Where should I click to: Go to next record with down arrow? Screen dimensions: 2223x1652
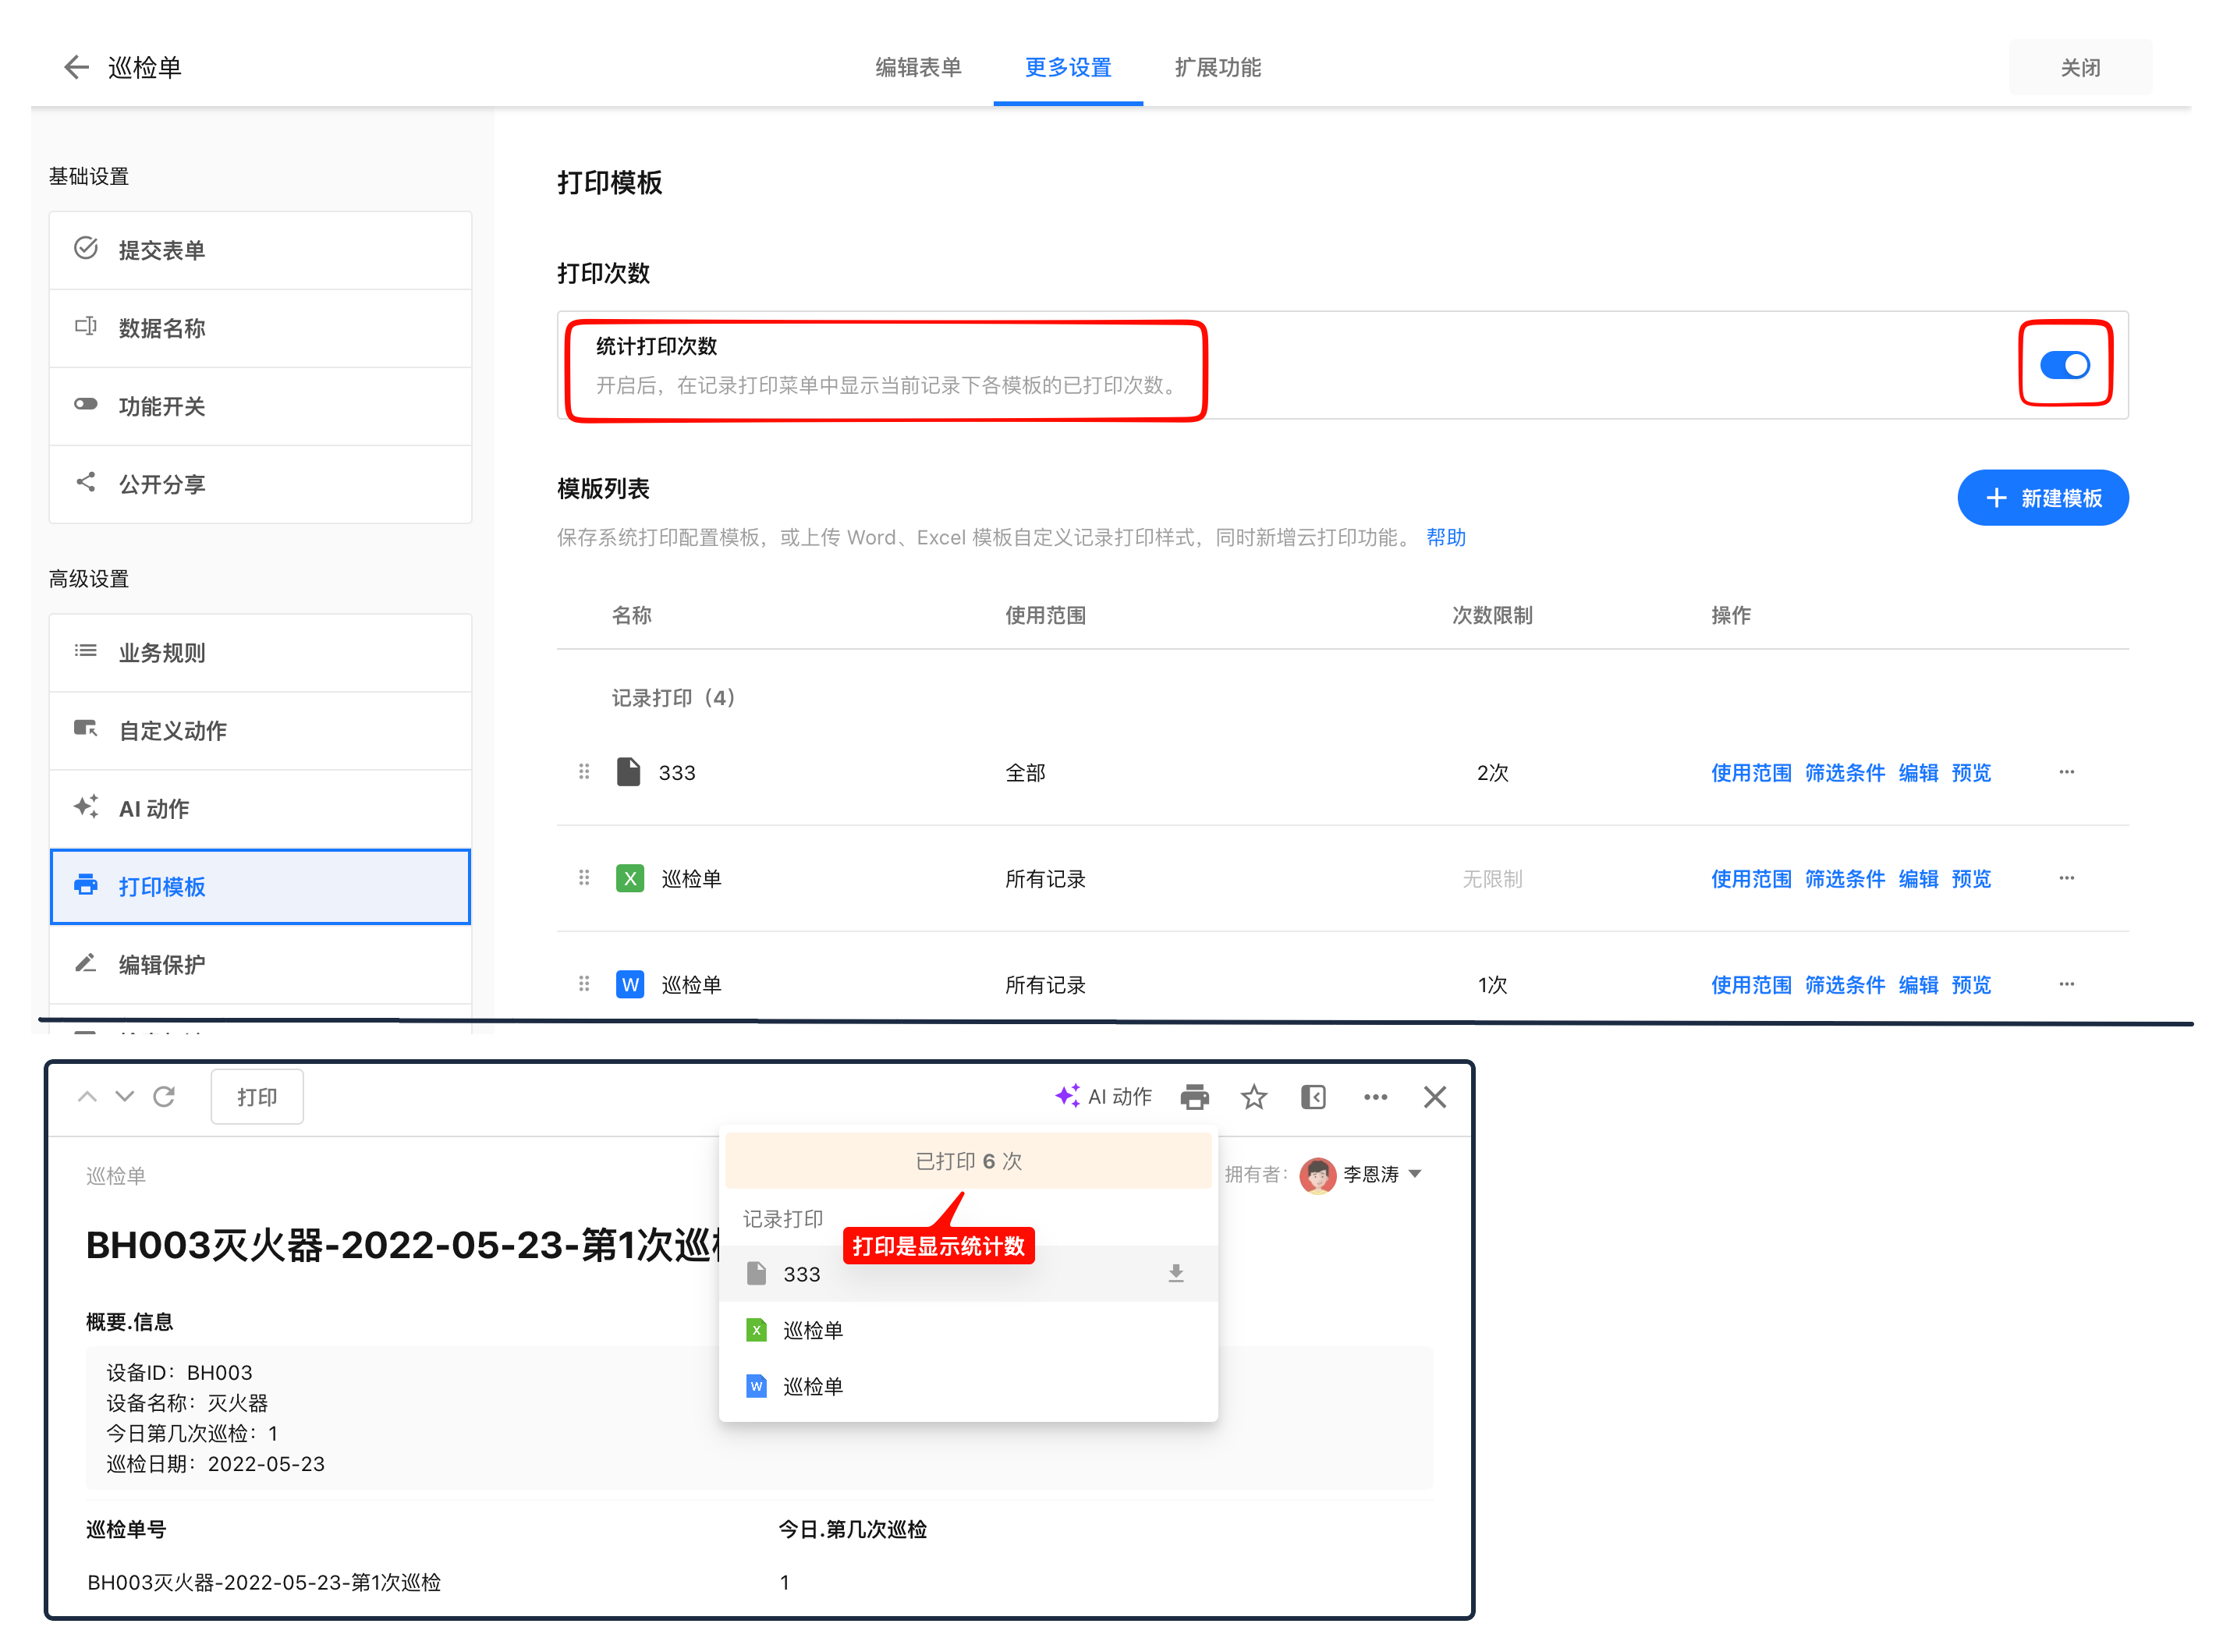(x=124, y=1097)
